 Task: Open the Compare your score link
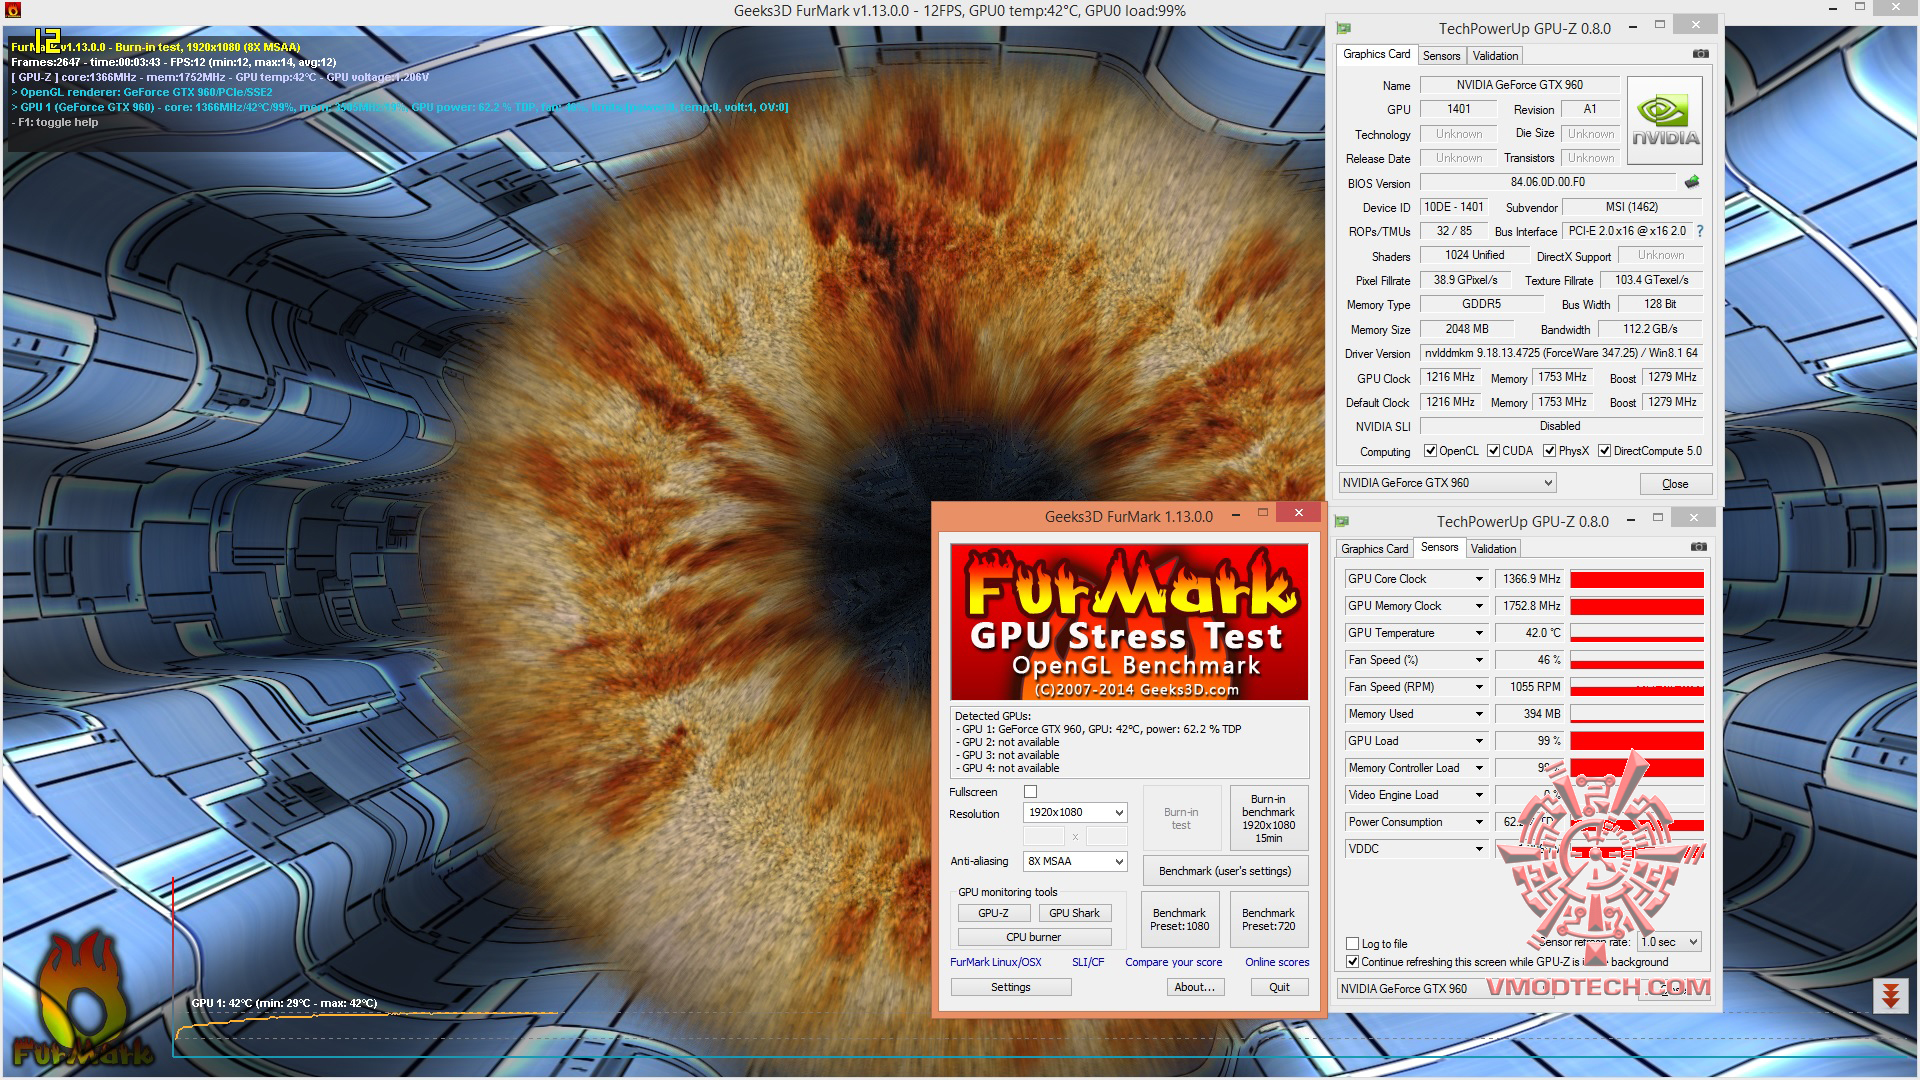(1173, 962)
